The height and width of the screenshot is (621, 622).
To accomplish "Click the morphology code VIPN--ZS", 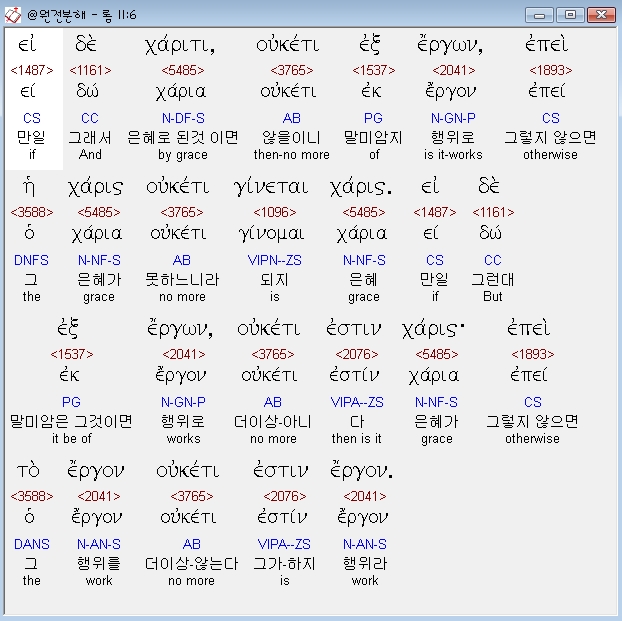I will pos(275,260).
